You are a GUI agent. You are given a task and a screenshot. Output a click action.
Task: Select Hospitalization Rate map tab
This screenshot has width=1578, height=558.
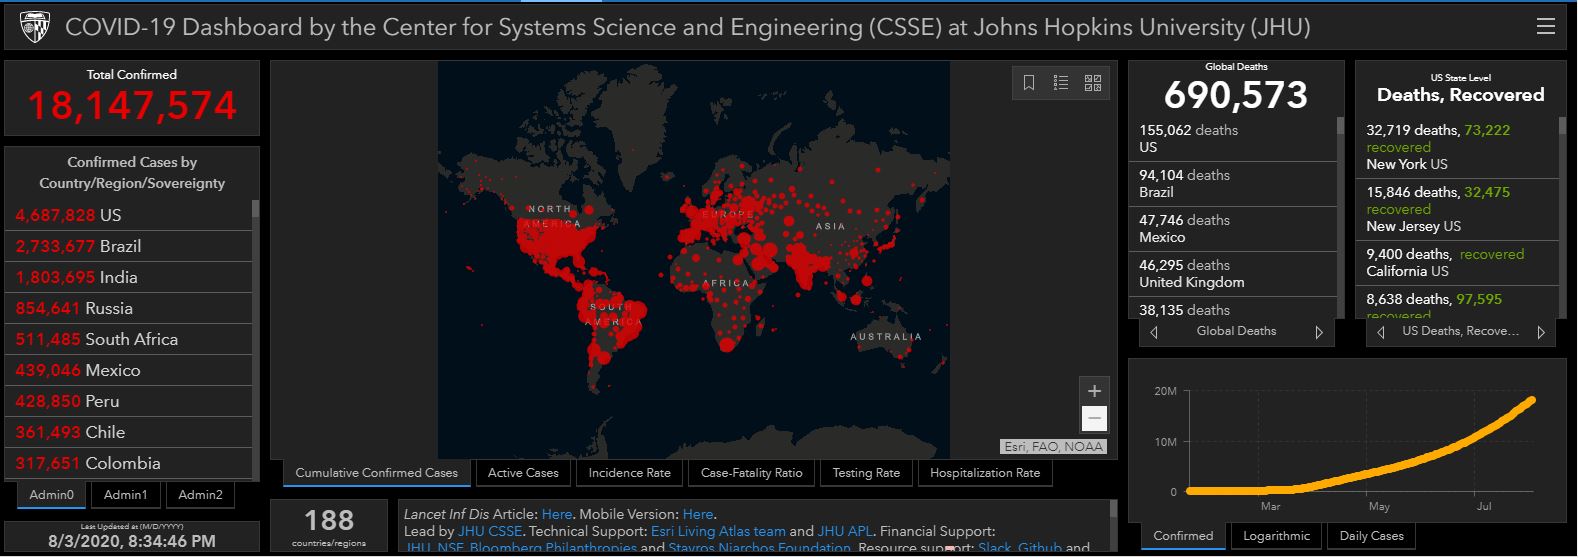pyautogui.click(x=985, y=473)
